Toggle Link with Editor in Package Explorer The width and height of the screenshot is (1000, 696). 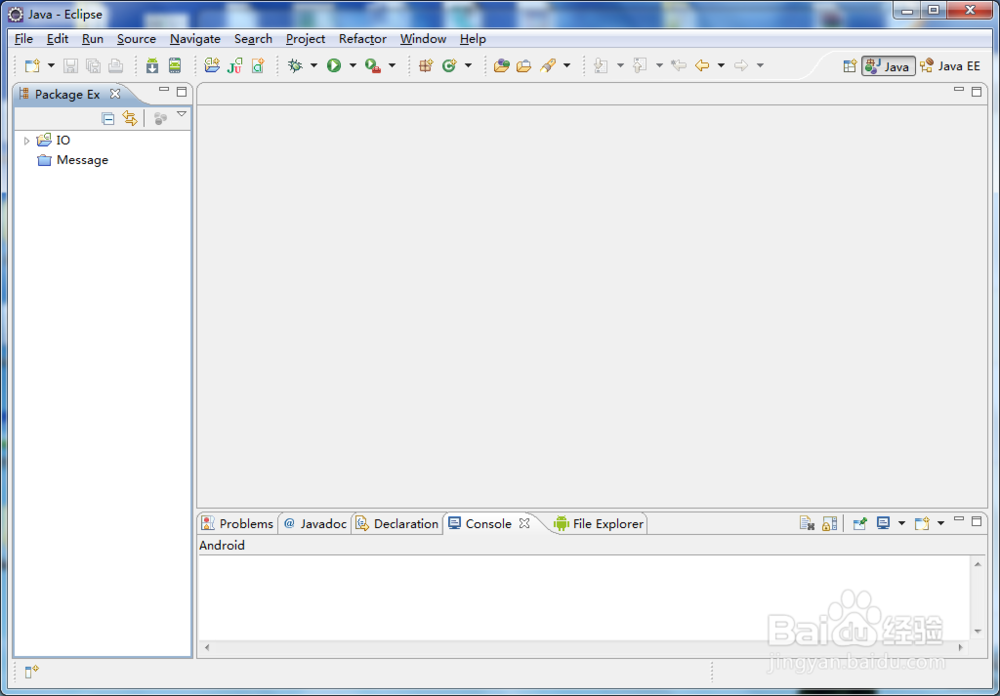[130, 119]
